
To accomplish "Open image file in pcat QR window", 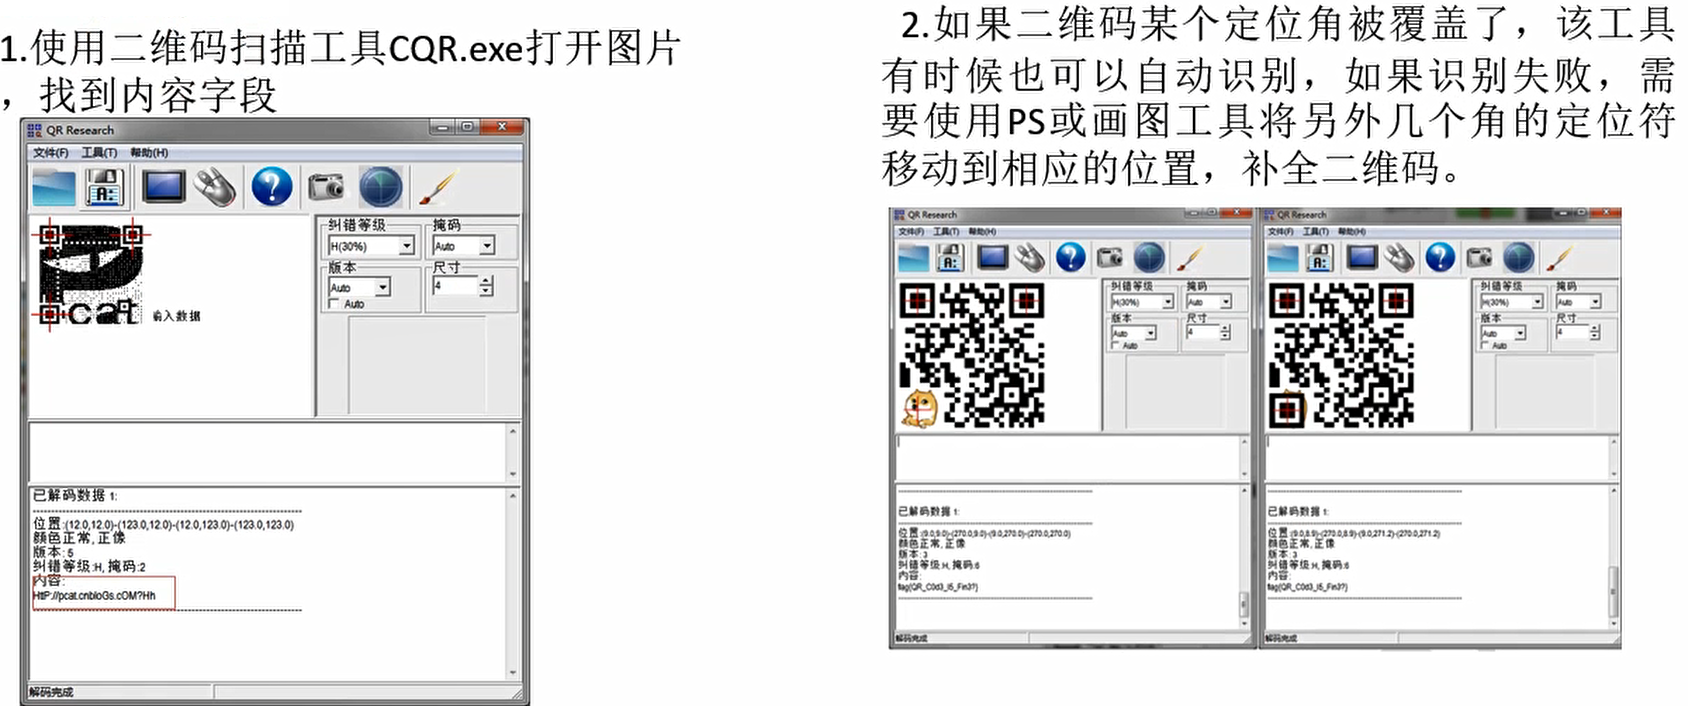I will click(x=53, y=187).
